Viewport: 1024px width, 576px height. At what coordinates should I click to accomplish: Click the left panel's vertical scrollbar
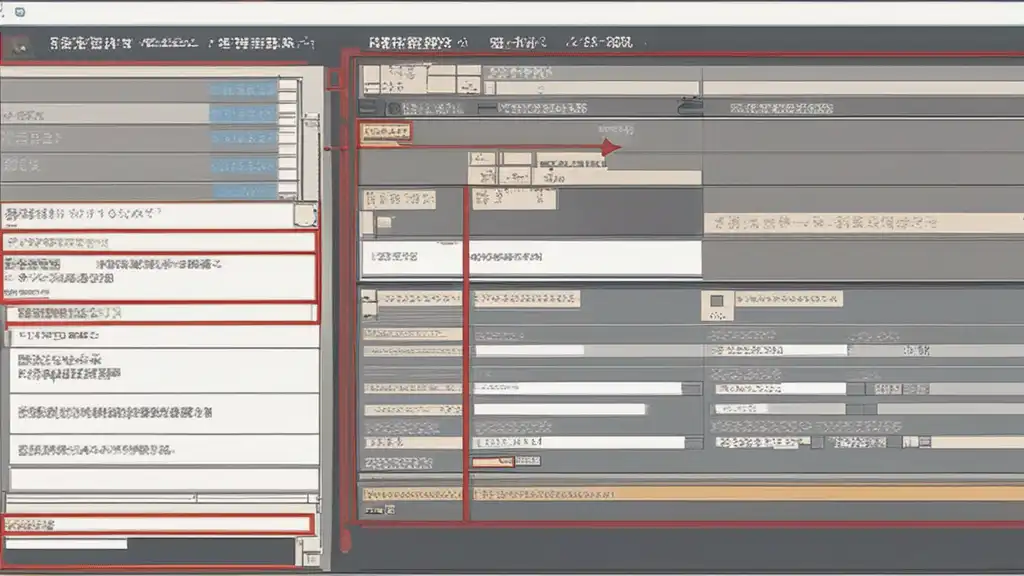312,155
